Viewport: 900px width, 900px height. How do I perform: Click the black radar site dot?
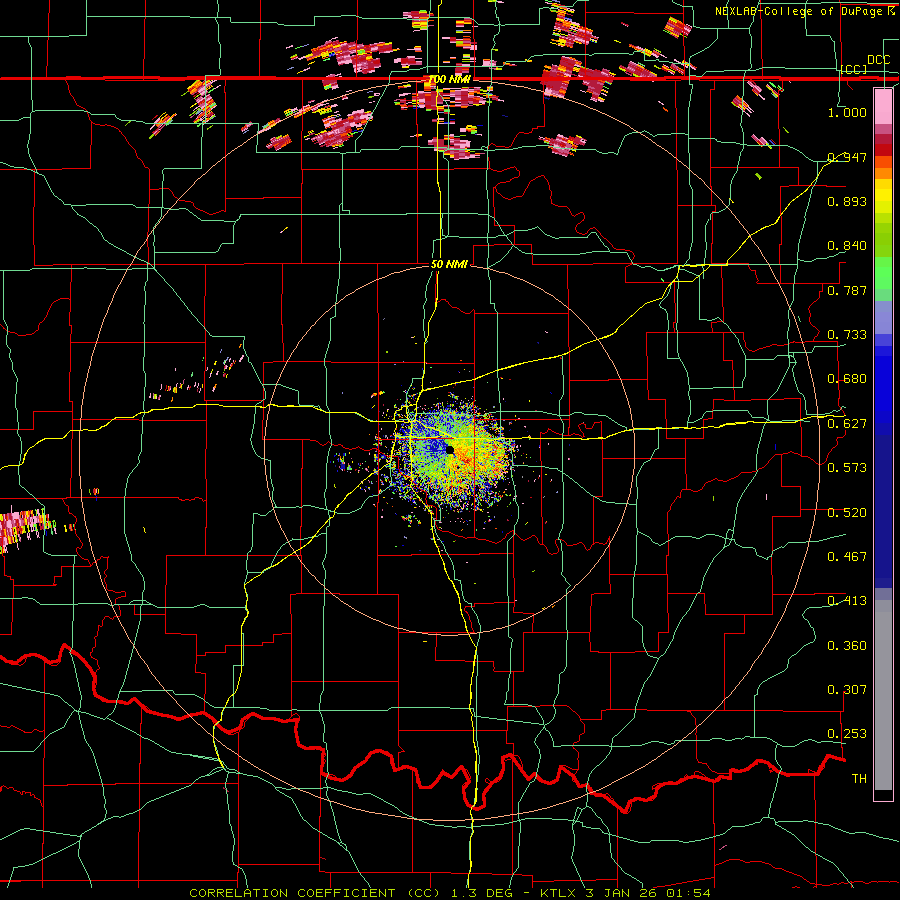pyautogui.click(x=450, y=449)
